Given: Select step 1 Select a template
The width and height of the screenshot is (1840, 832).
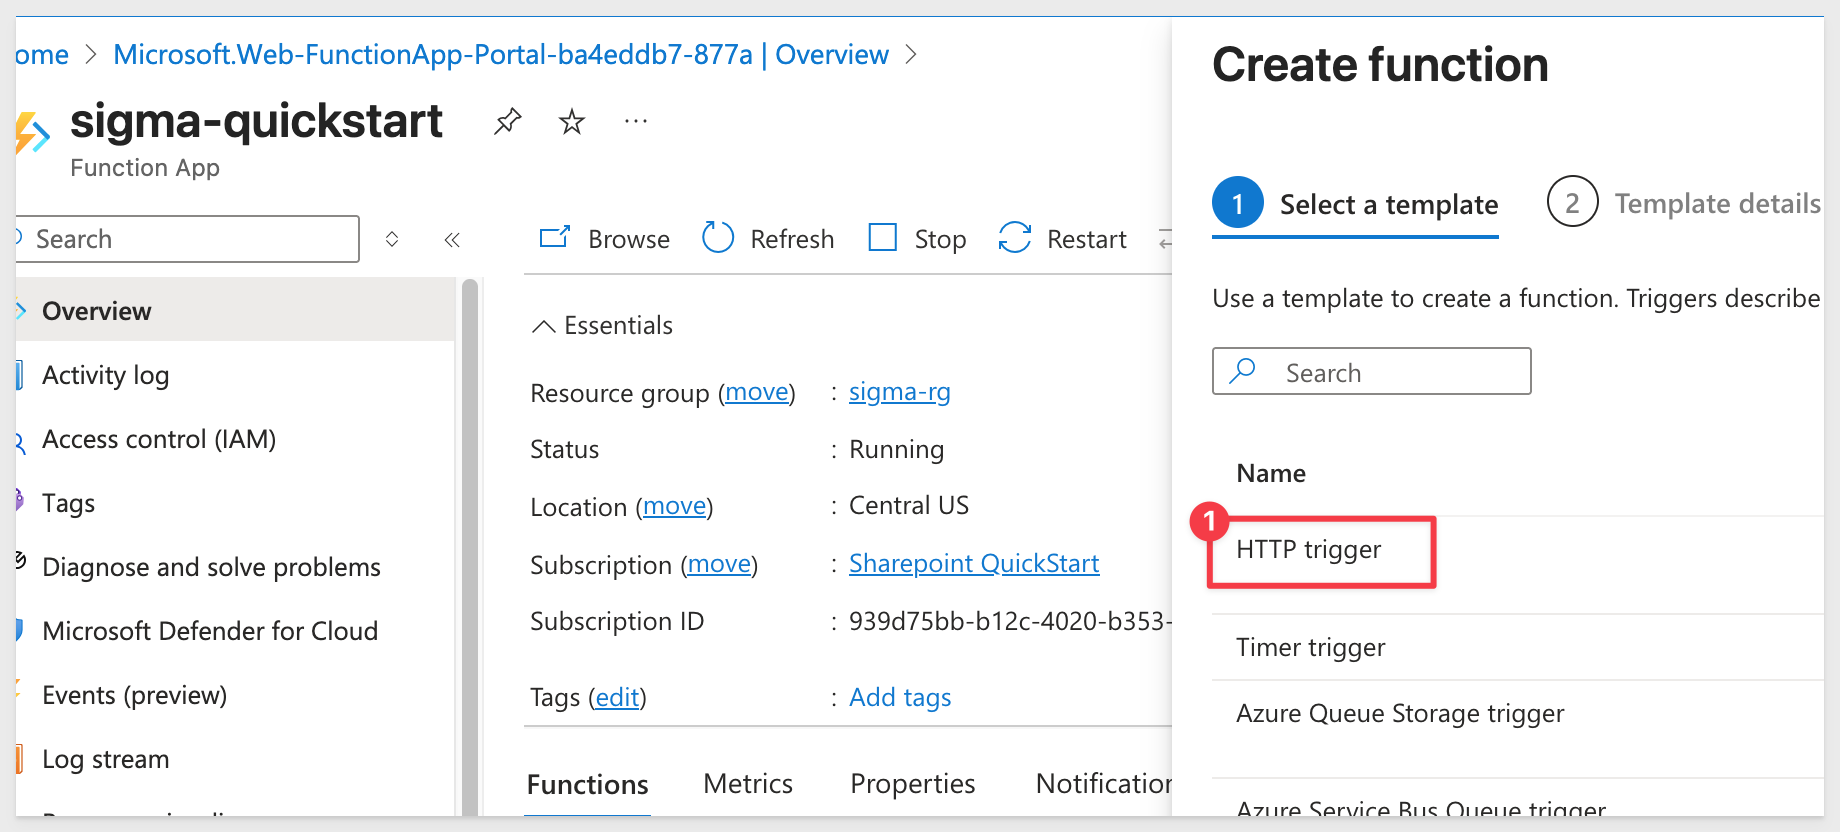Looking at the screenshot, I should [1355, 203].
